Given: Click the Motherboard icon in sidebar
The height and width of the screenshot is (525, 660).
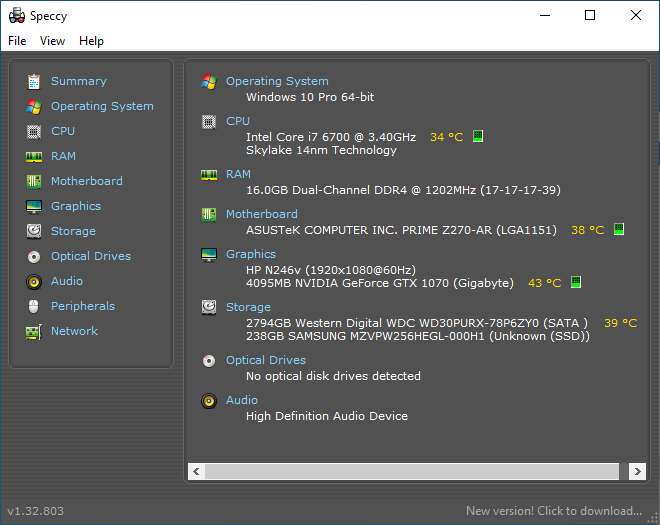Looking at the screenshot, I should 34,181.
